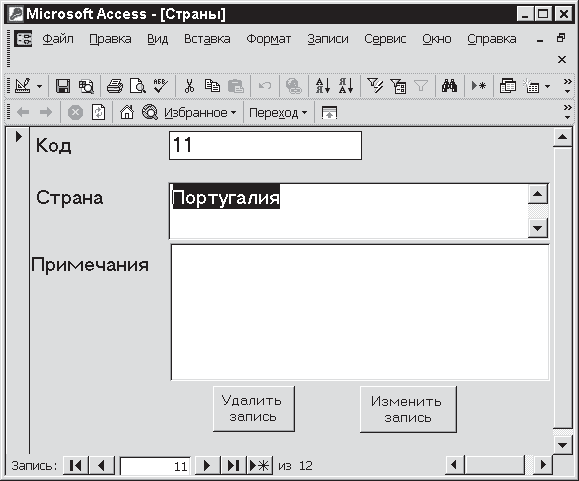Sort ascending with А-Я icon

click(323, 86)
